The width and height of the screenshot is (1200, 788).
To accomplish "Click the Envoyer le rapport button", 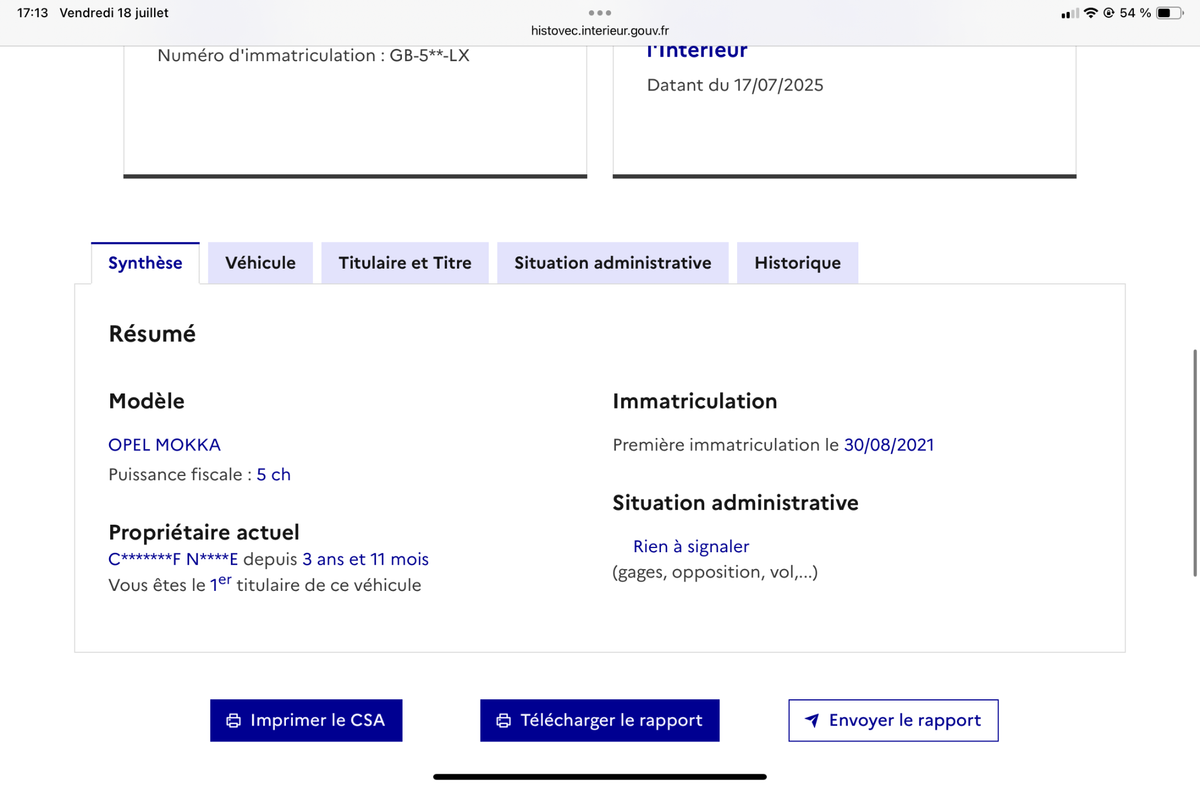I will click(x=893, y=720).
